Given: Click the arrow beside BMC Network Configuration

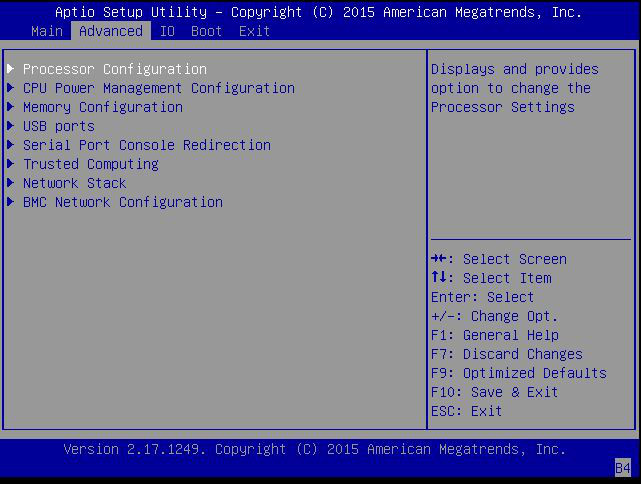Looking at the screenshot, I should click(11, 202).
